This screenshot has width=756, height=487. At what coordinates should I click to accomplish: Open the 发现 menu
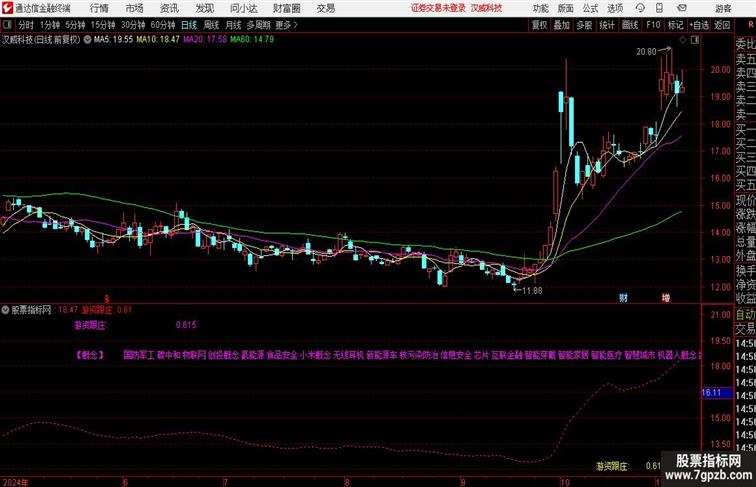tap(204, 8)
